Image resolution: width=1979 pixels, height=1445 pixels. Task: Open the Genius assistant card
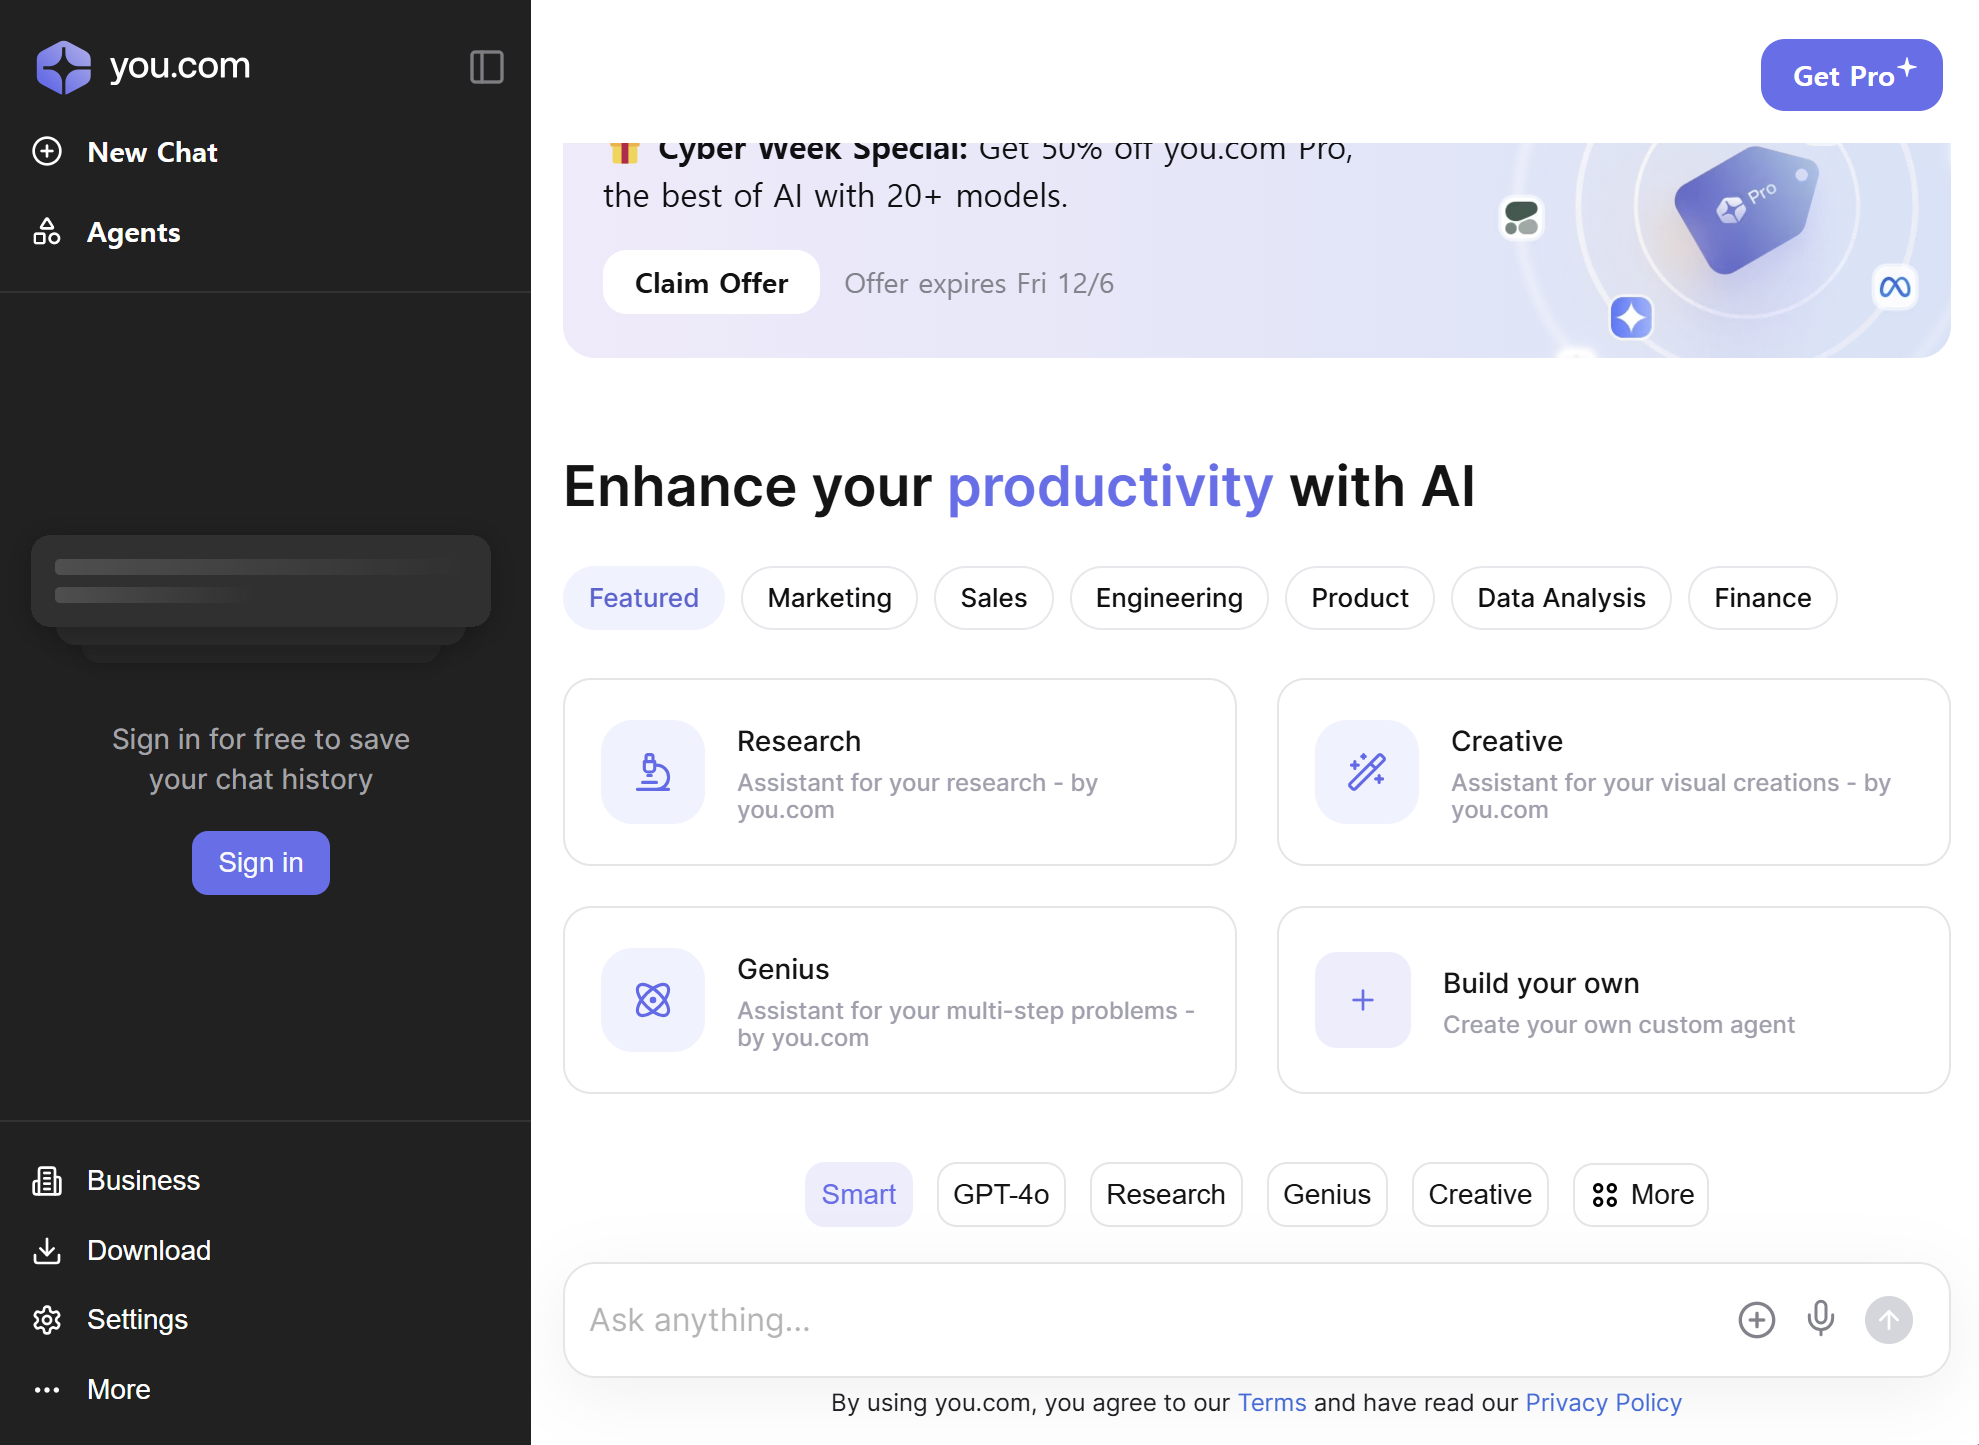[900, 1000]
